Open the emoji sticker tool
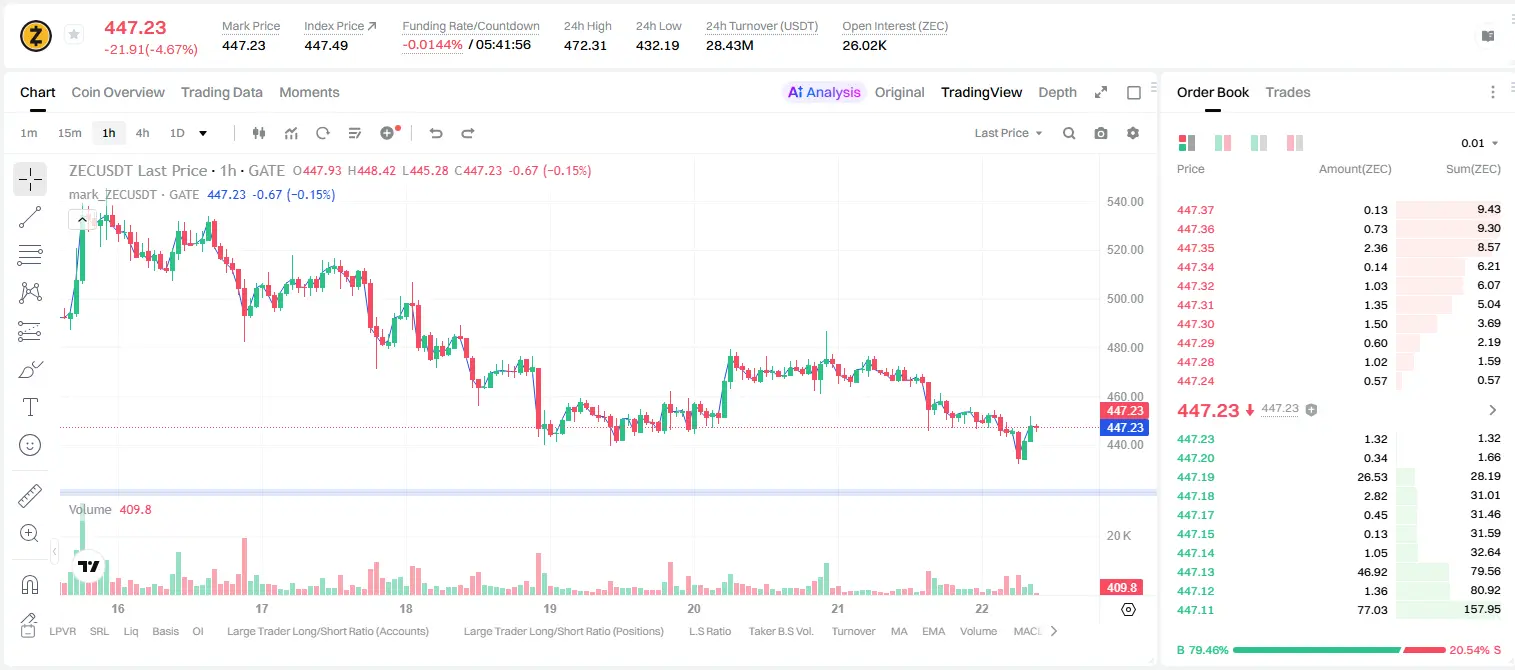Viewport: 1515px width, 670px height. coord(30,445)
